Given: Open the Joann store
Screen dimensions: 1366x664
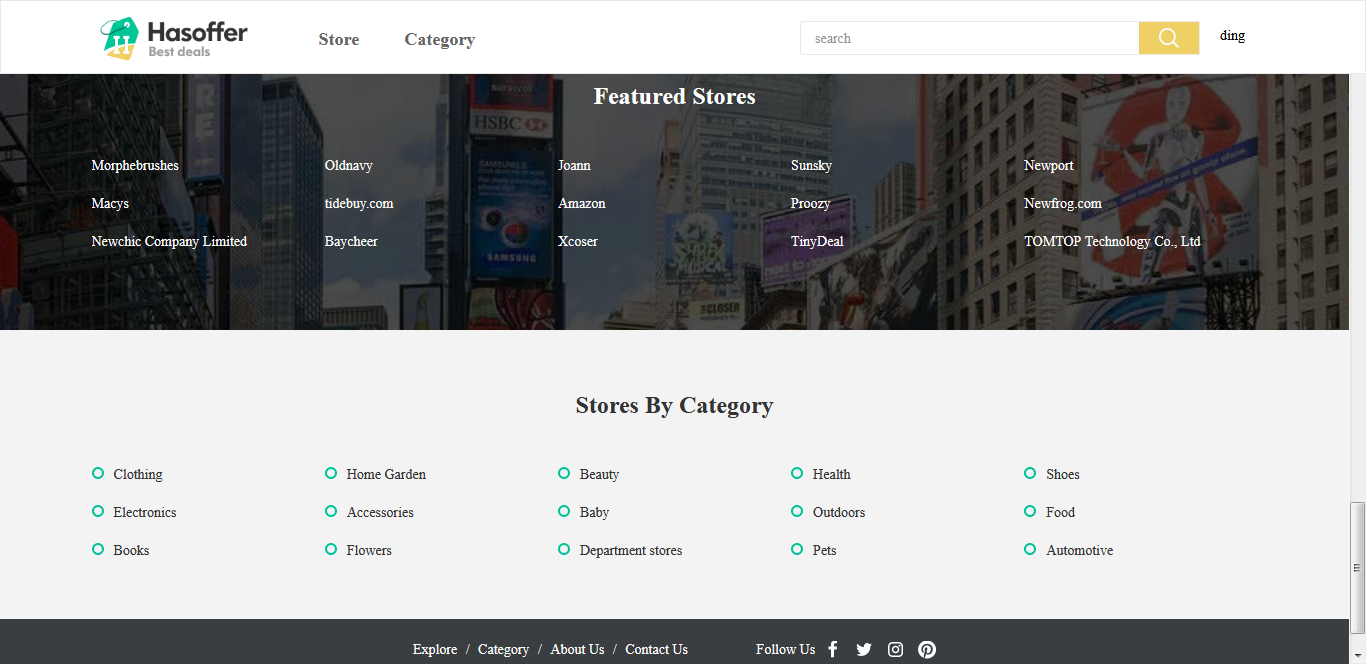Looking at the screenshot, I should (574, 165).
